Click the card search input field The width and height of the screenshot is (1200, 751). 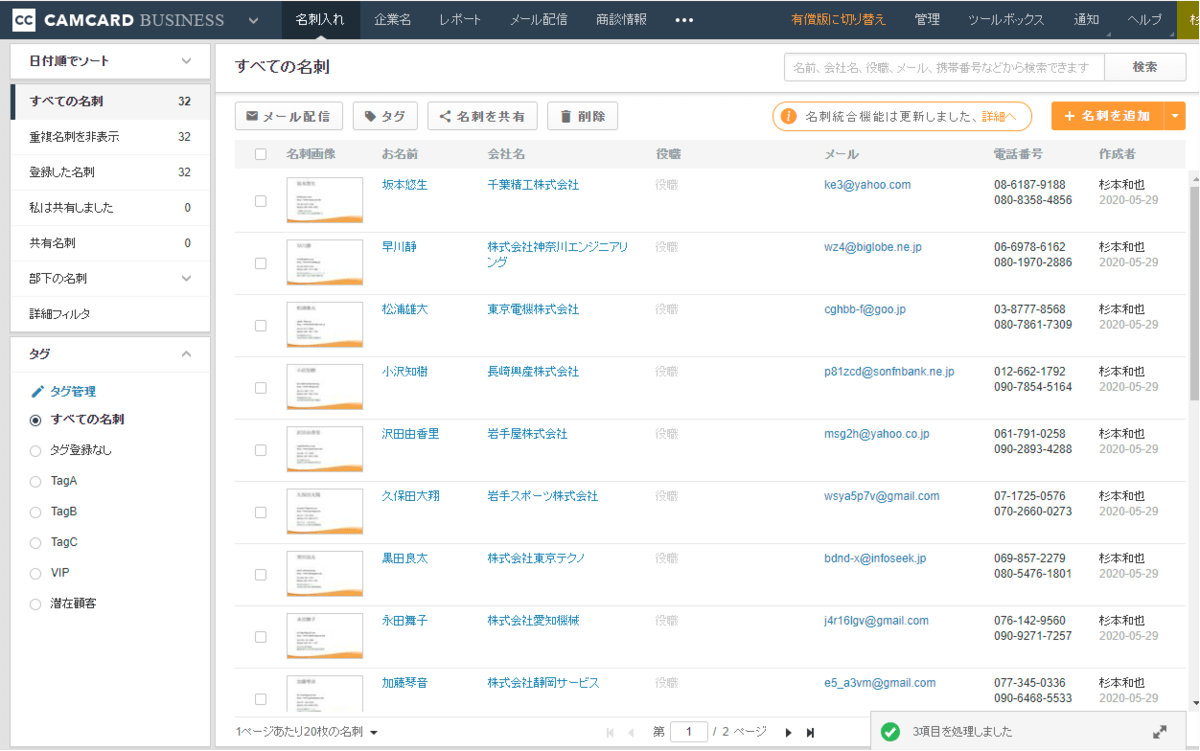pyautogui.click(x=944, y=67)
